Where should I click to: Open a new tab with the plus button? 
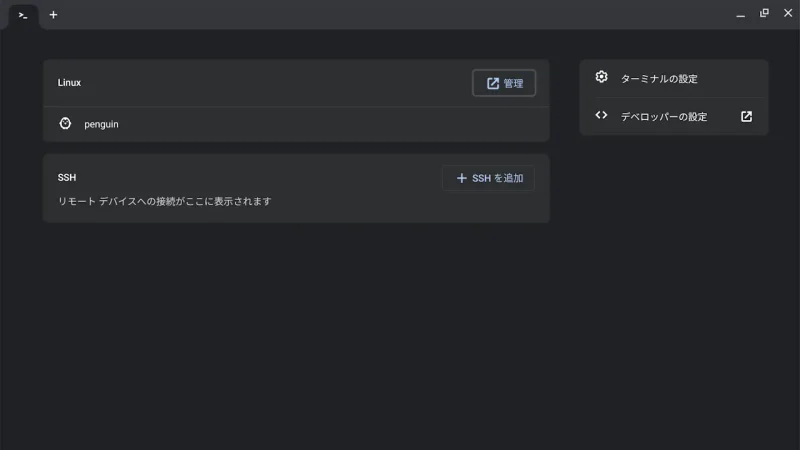(x=53, y=15)
